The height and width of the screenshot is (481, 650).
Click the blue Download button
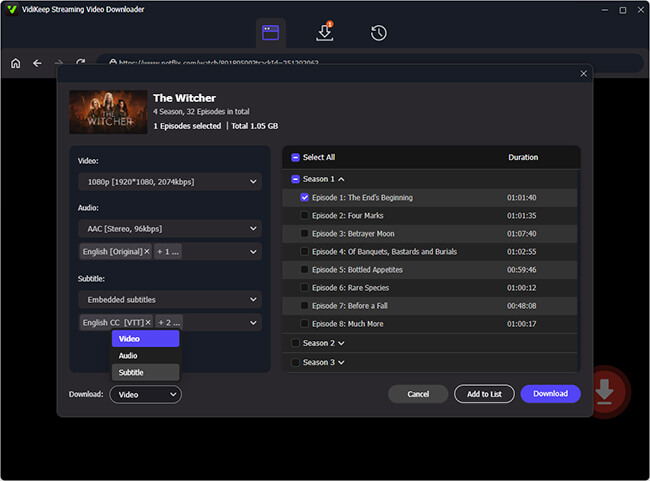551,394
